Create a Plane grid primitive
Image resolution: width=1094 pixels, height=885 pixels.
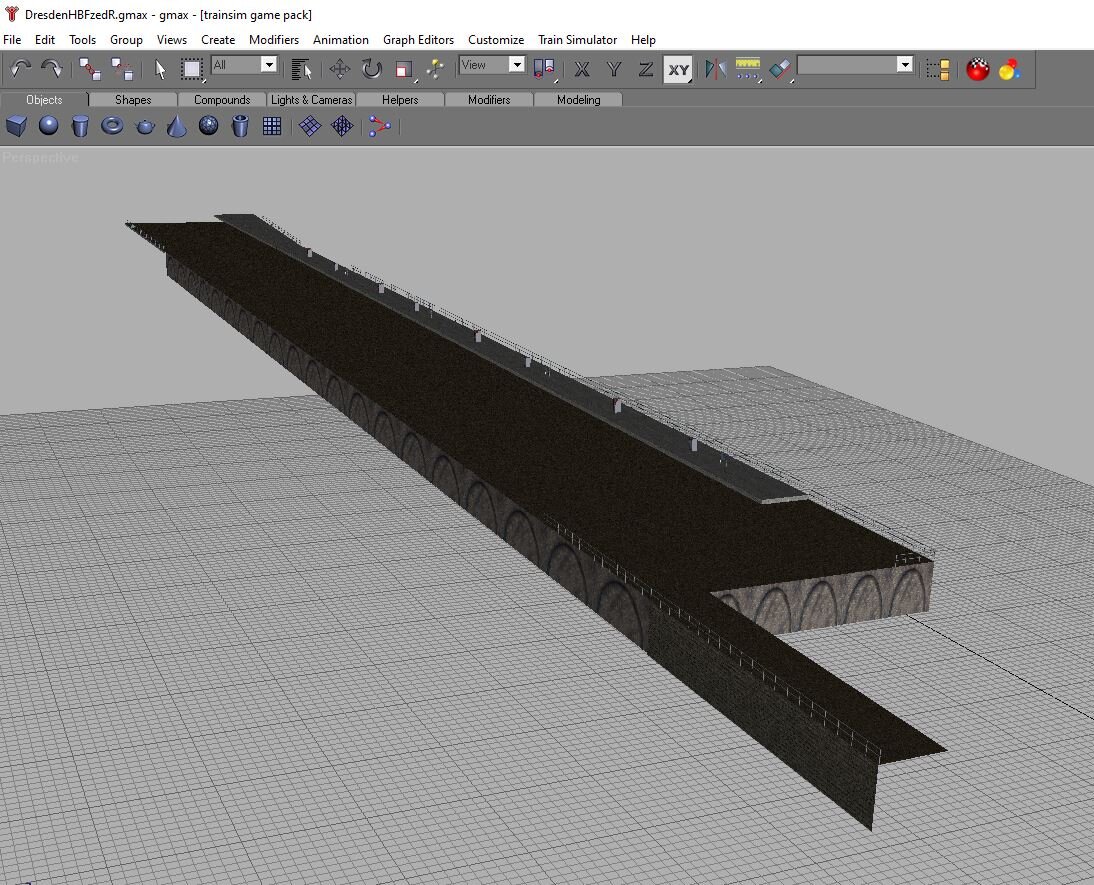pos(272,126)
